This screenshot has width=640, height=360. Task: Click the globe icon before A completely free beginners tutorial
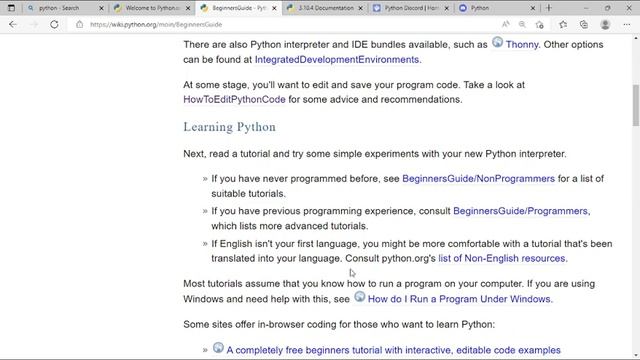(x=218, y=347)
